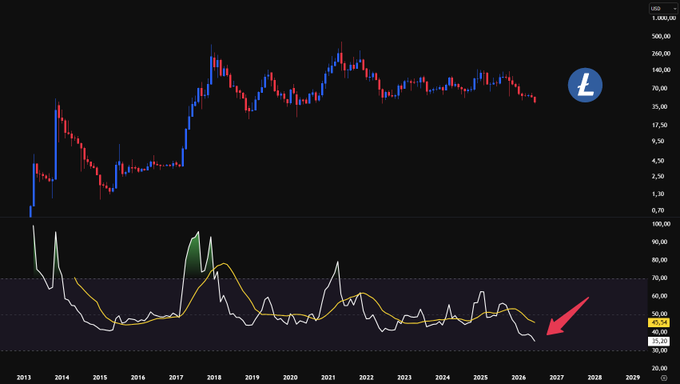The height and width of the screenshot is (384, 680).
Task: Click the 60,00 indicator scale label
Action: click(660, 296)
